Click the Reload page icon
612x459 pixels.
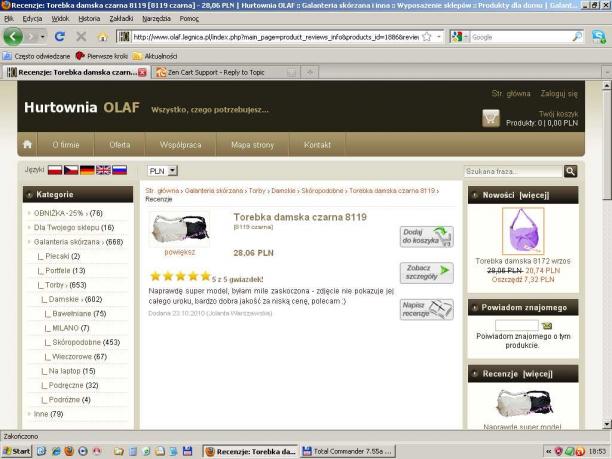click(x=60, y=37)
